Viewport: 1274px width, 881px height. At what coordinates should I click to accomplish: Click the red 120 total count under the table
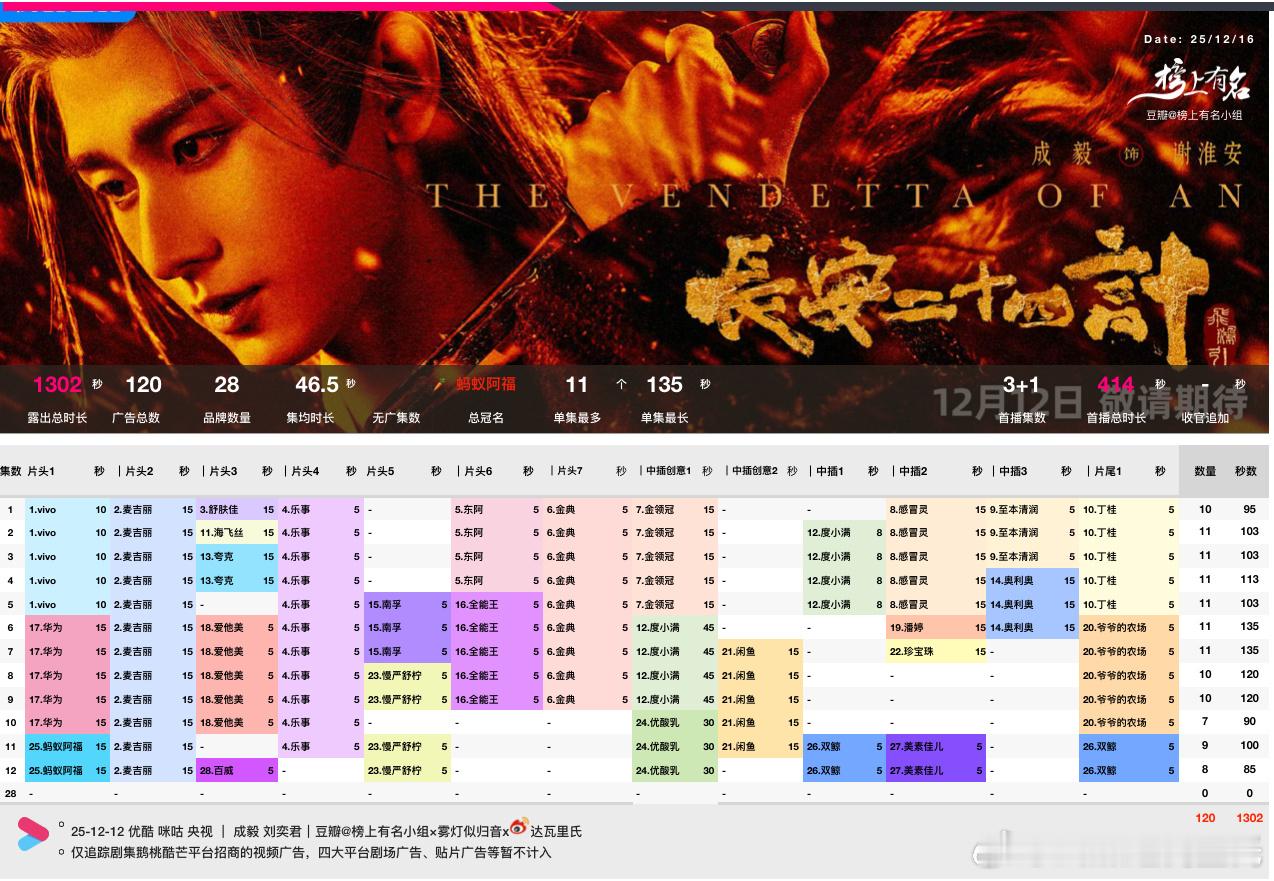1205,818
